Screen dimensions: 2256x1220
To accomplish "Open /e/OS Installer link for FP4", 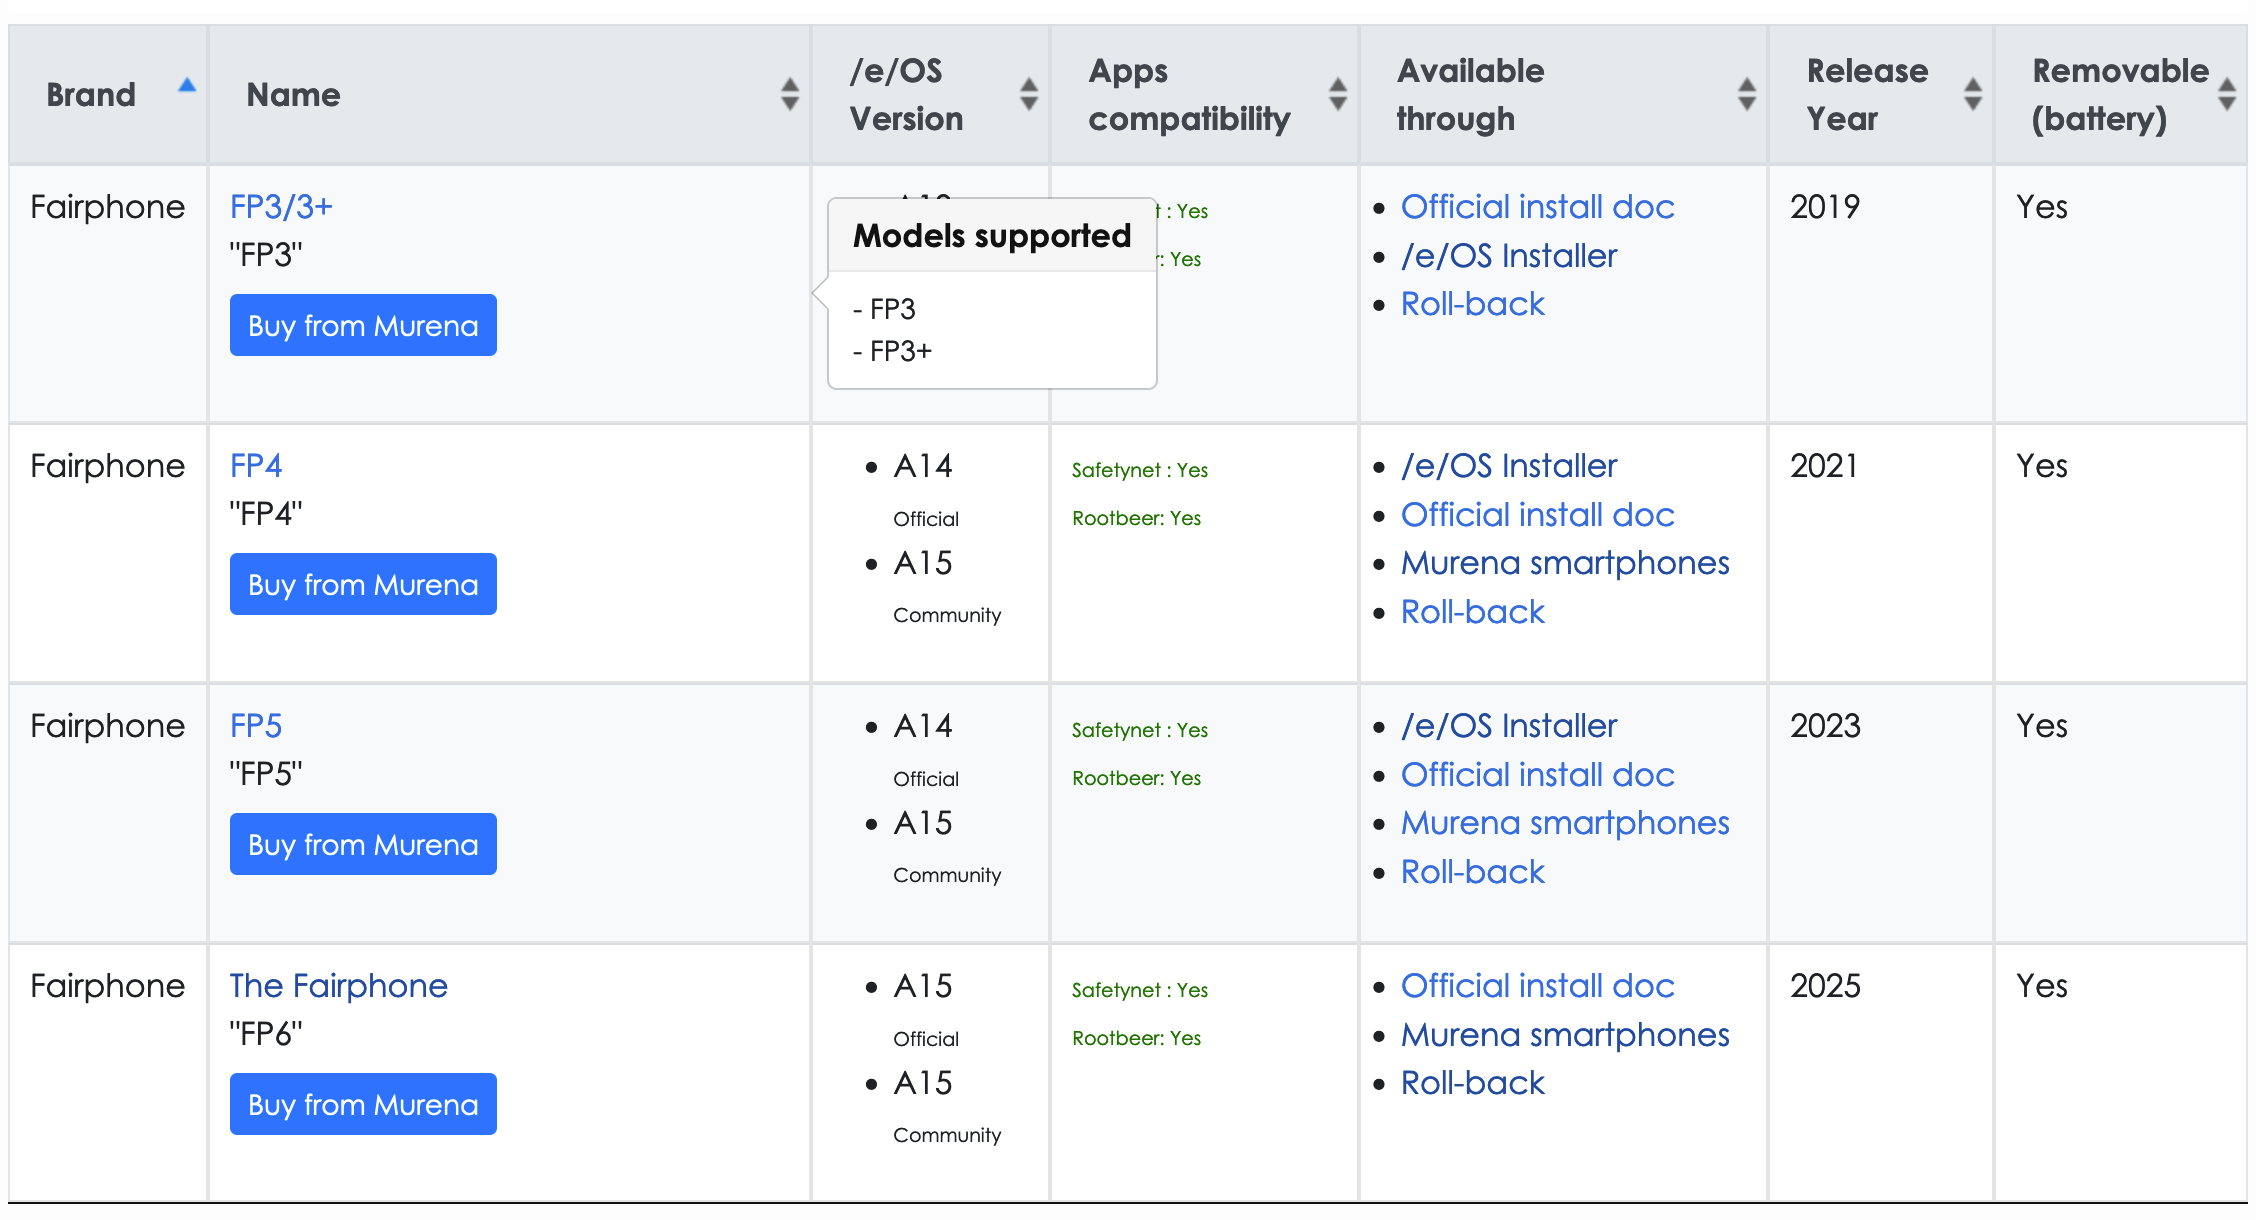I will (1509, 466).
